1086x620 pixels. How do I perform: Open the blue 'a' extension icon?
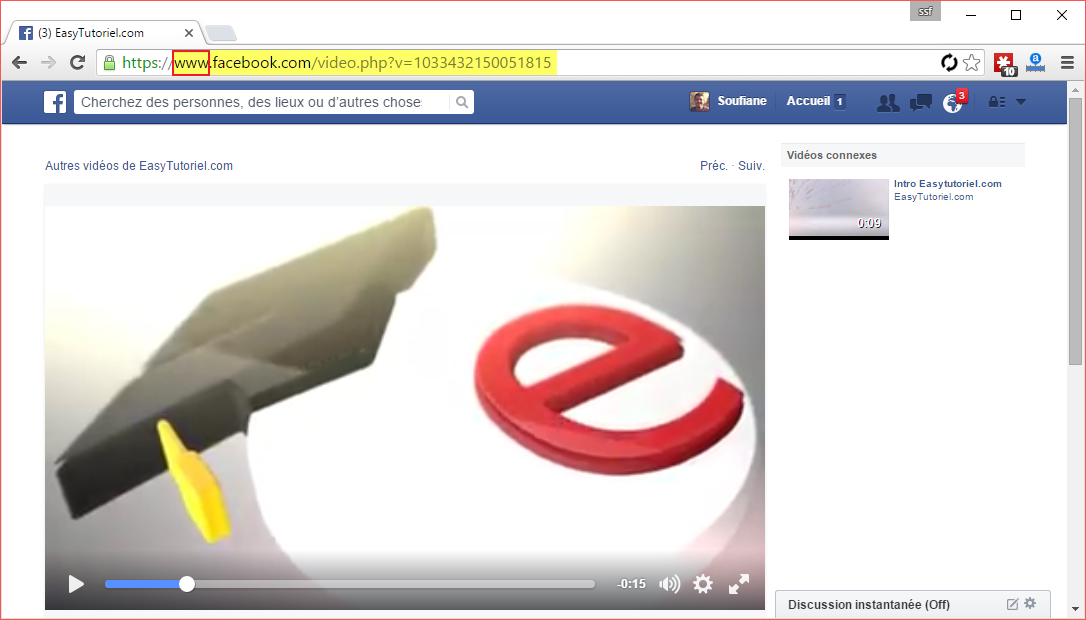(1035, 63)
